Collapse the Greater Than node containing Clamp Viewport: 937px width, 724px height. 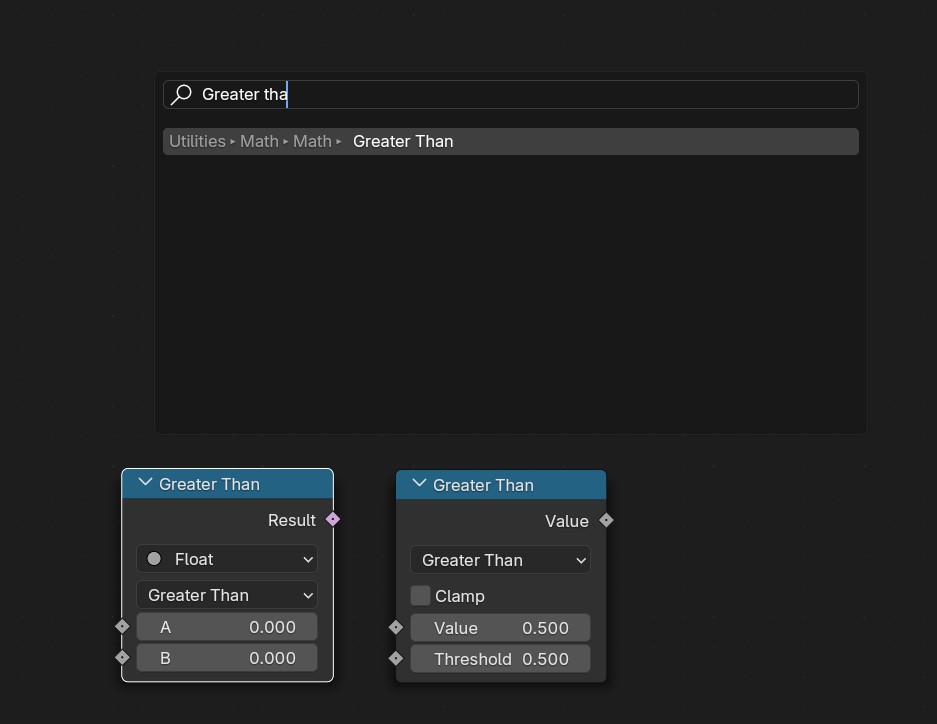[x=419, y=484]
